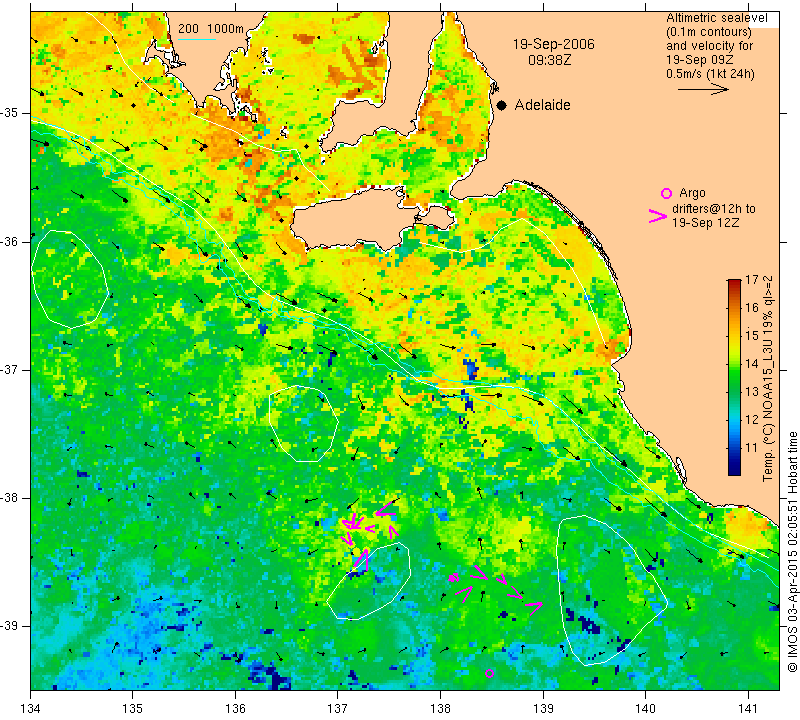This screenshot has height=720, width=800.
Task: Click the 'Altimetric sealevel' legend heading
Action: tap(717, 18)
